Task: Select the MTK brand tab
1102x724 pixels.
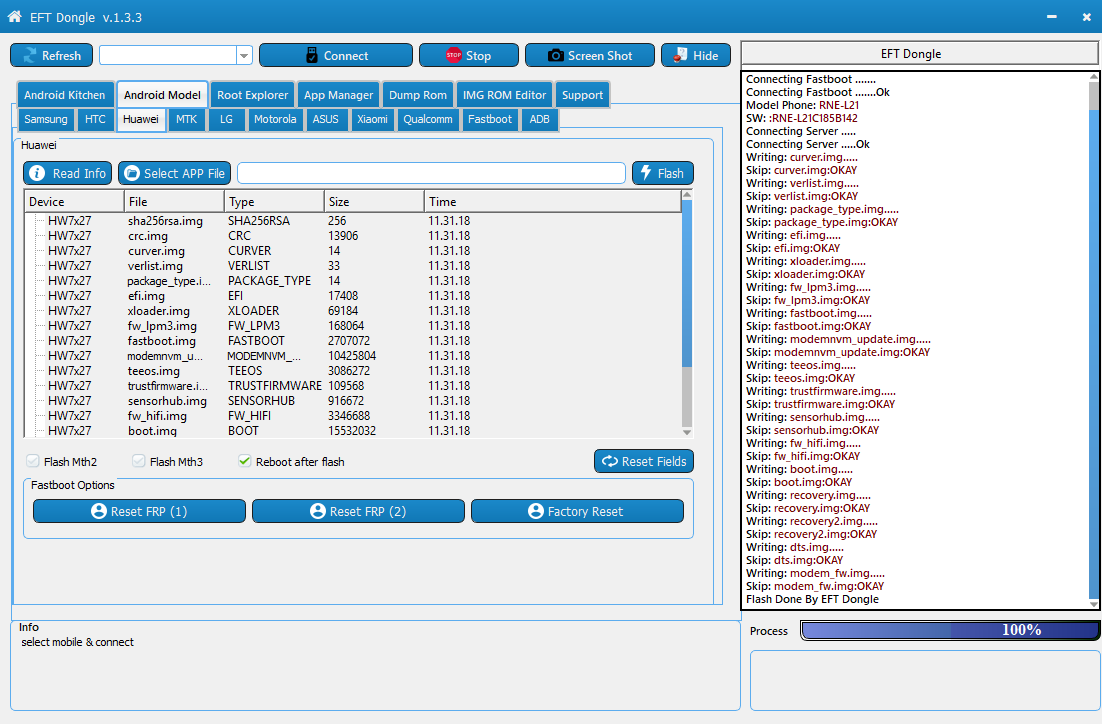Action: click(x=186, y=119)
